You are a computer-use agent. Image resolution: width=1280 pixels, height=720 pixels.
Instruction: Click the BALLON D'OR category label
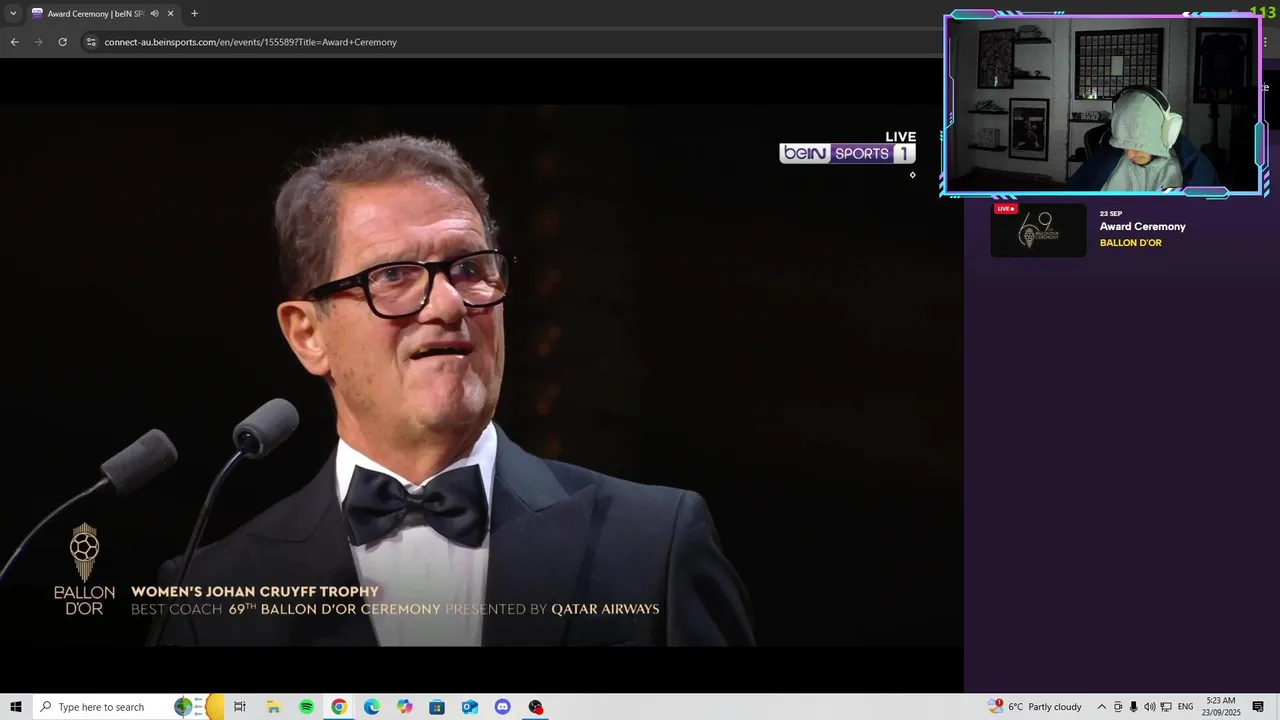(1130, 243)
